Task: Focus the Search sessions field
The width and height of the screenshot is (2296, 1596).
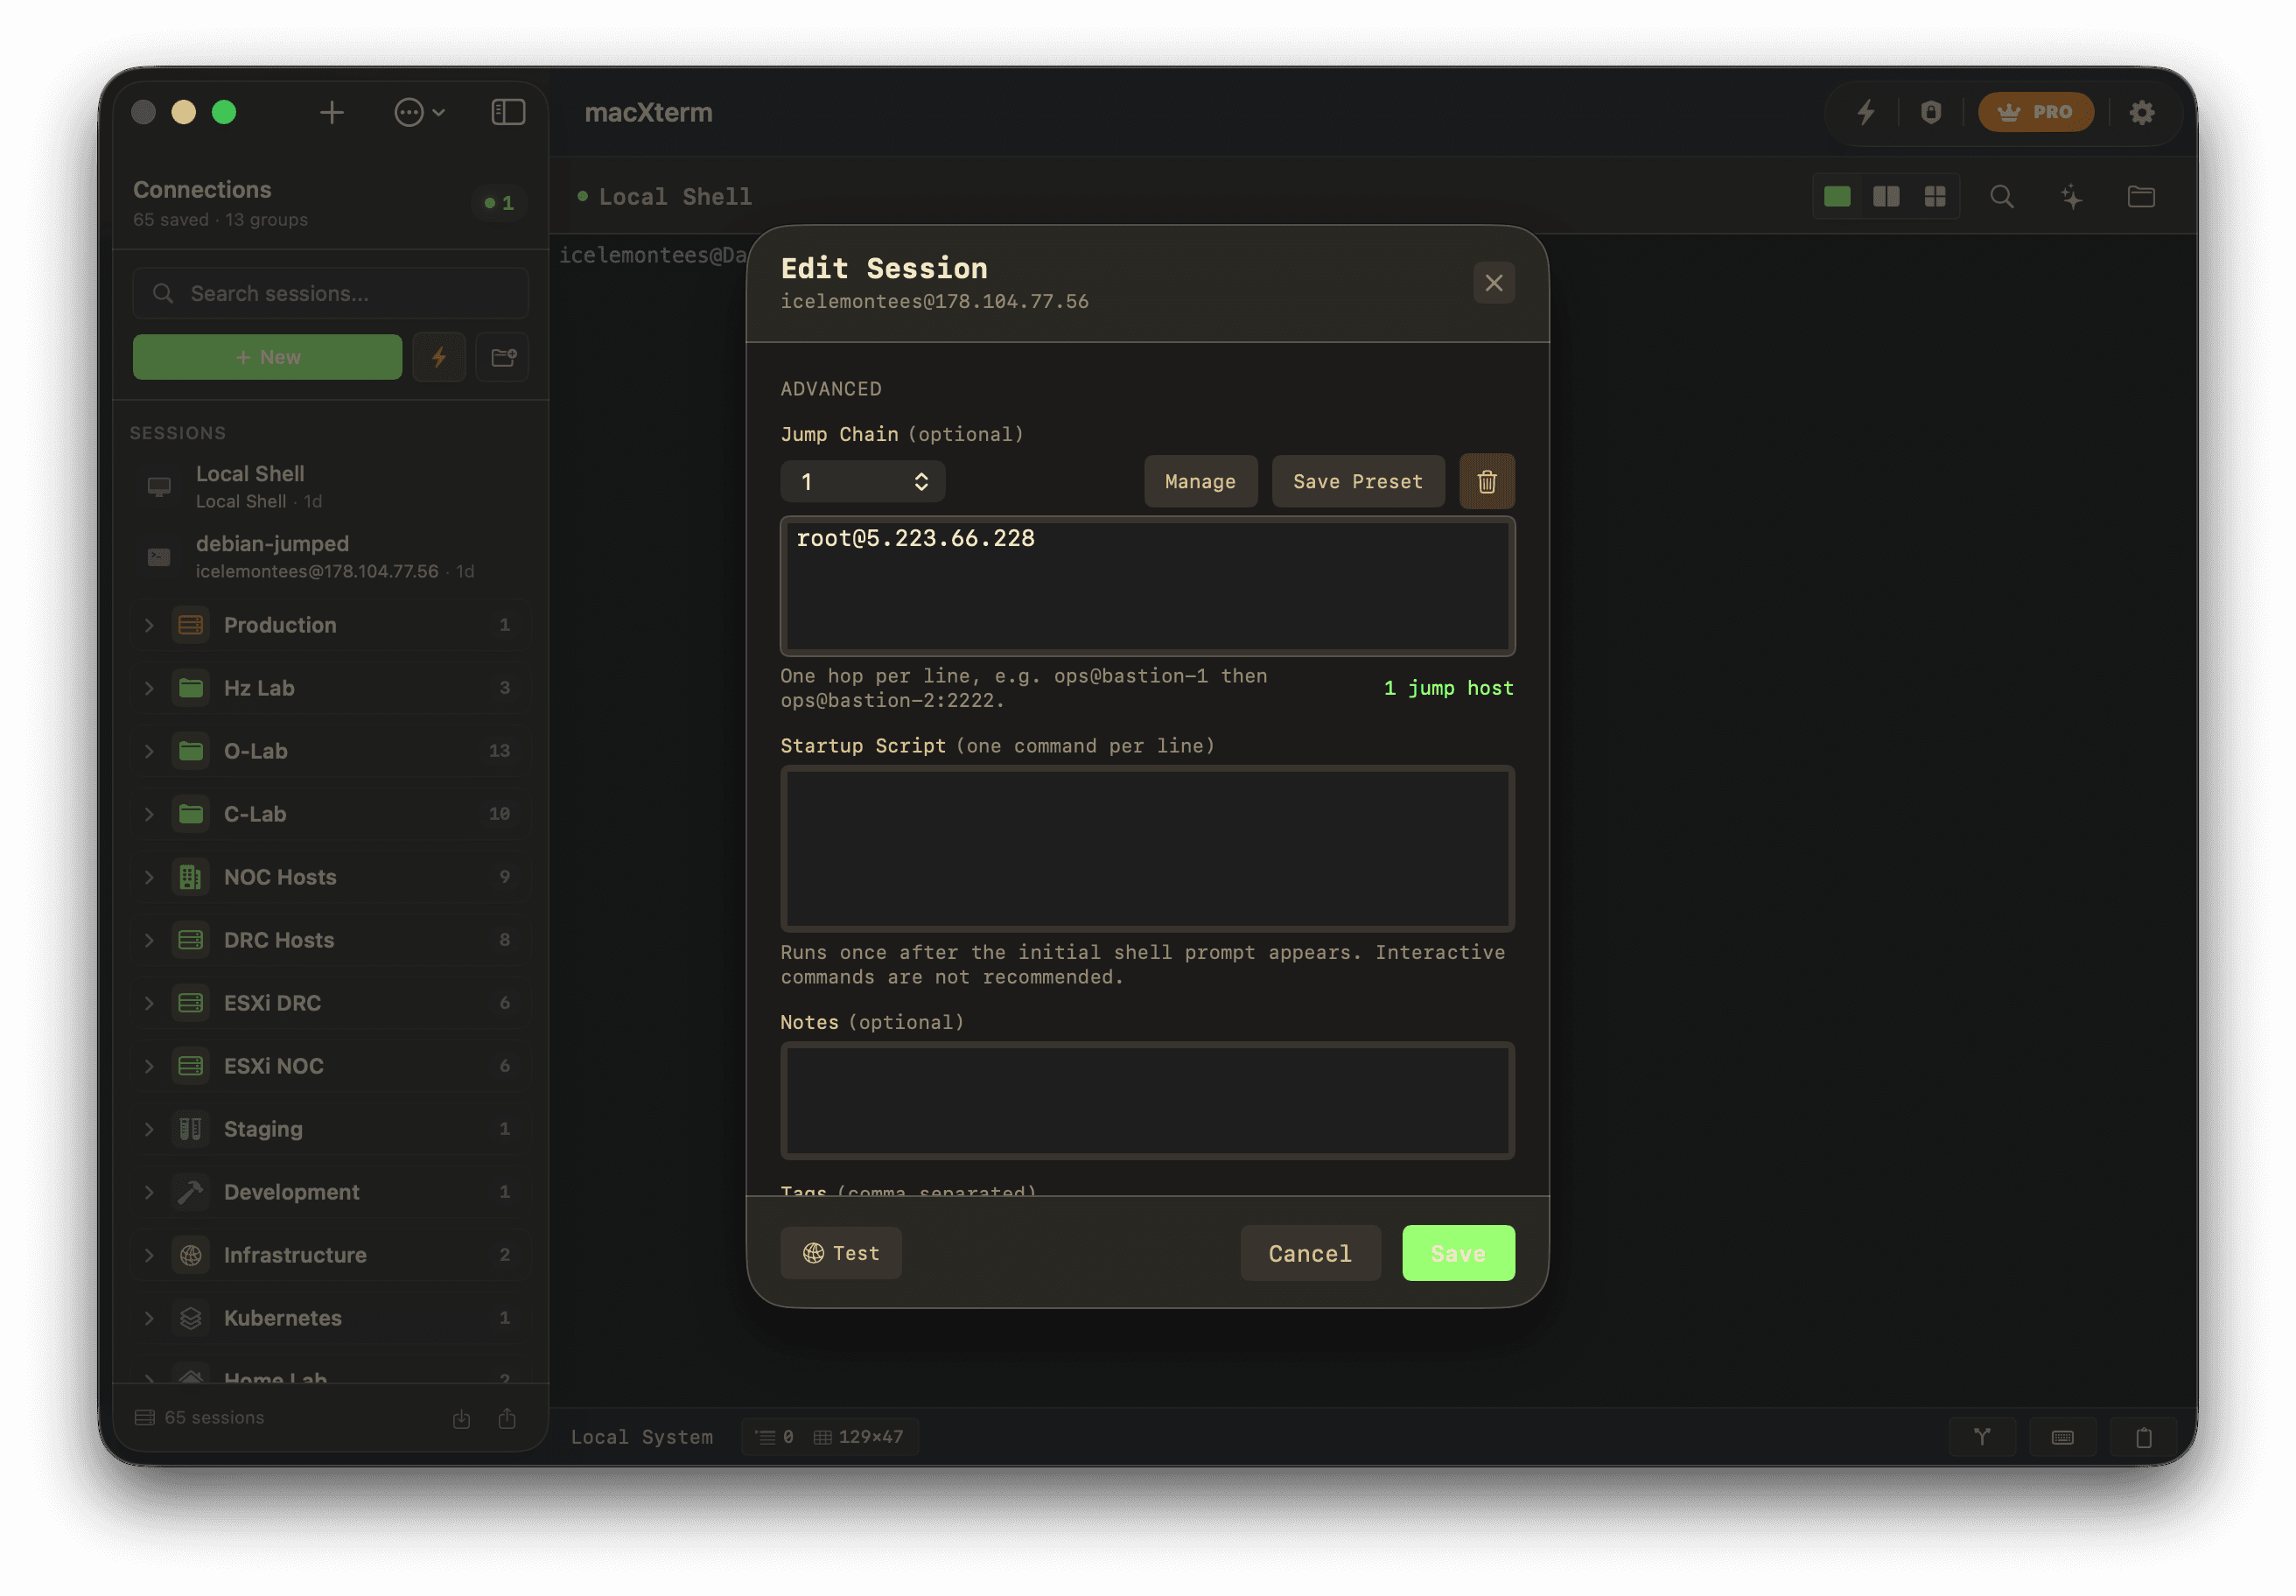Action: (330, 293)
